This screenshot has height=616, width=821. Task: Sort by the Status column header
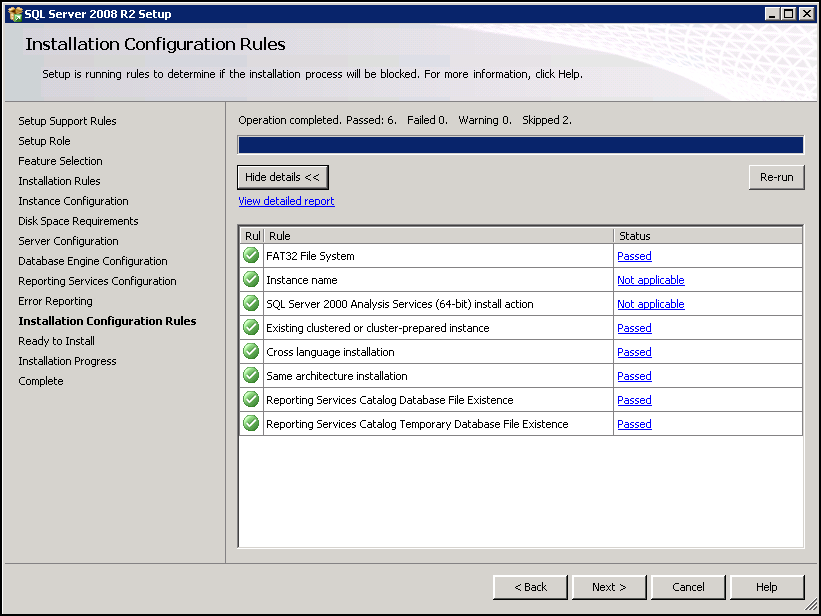(707, 236)
